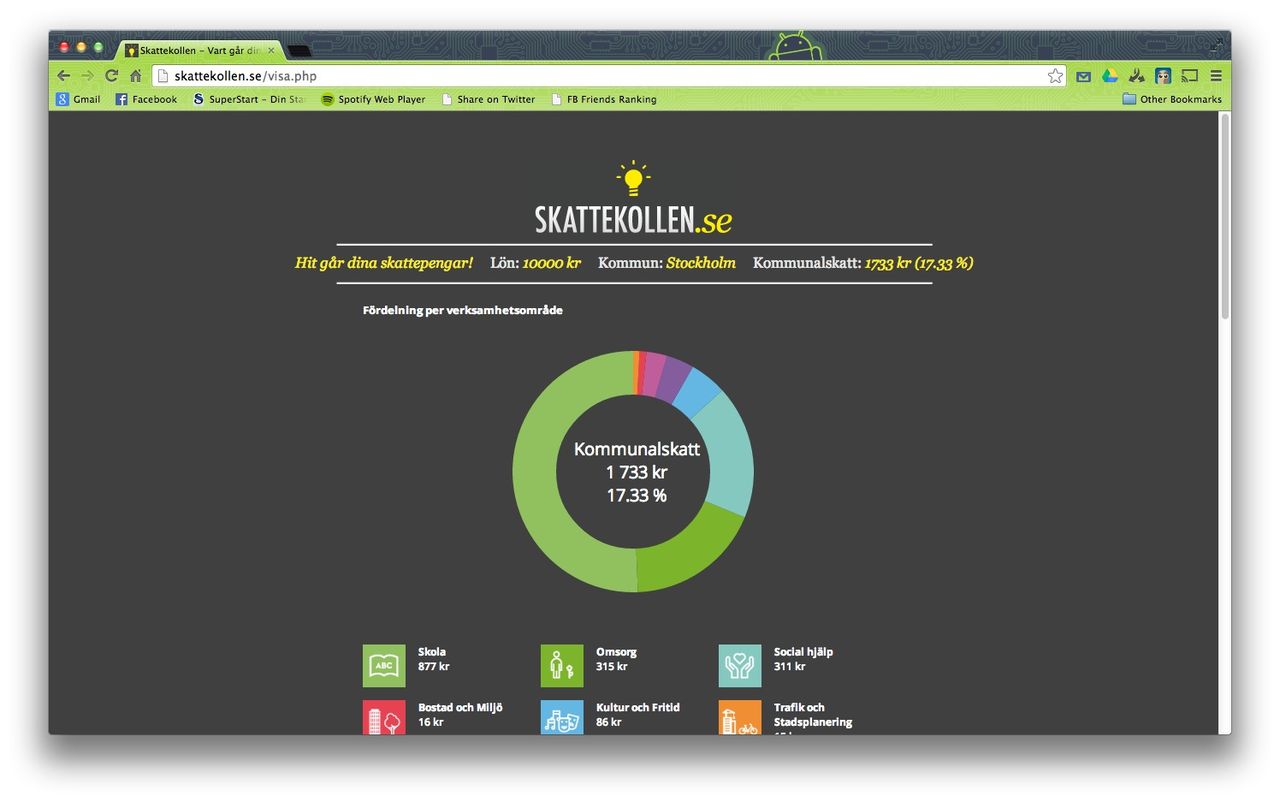Click the green Skola school icon
The width and height of the screenshot is (1280, 802).
pos(384,666)
